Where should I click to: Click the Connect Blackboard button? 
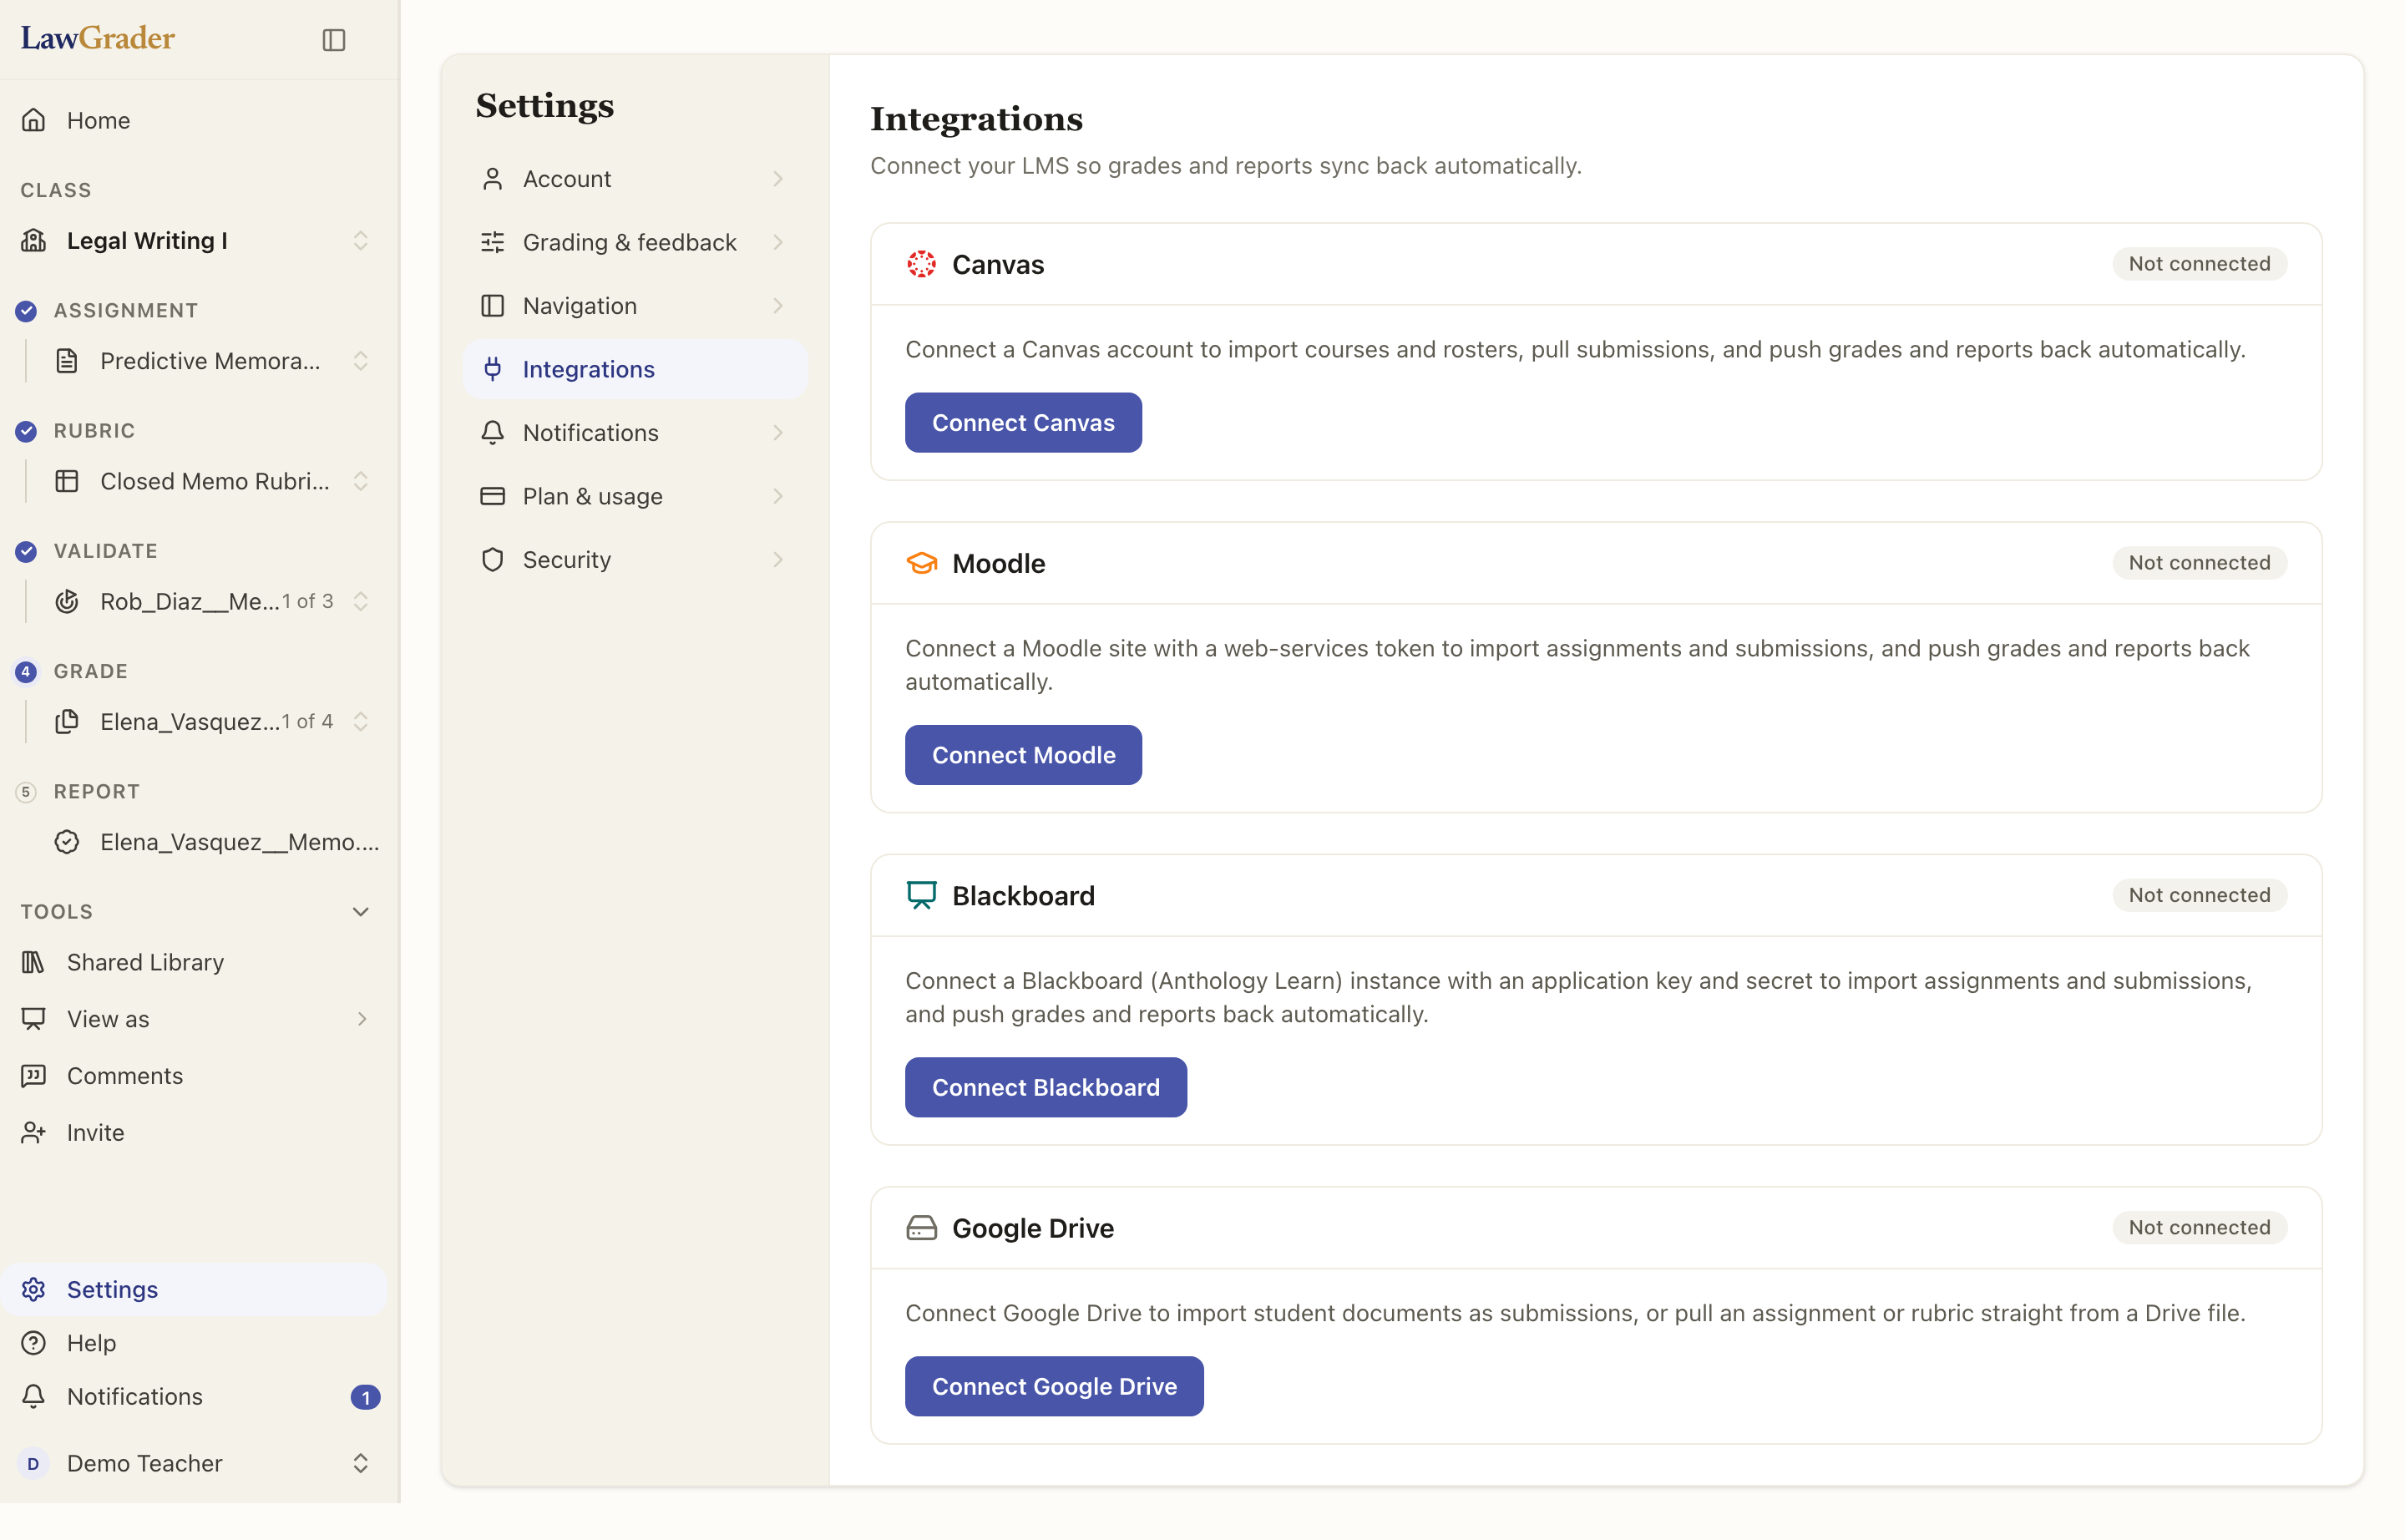coord(1045,1087)
